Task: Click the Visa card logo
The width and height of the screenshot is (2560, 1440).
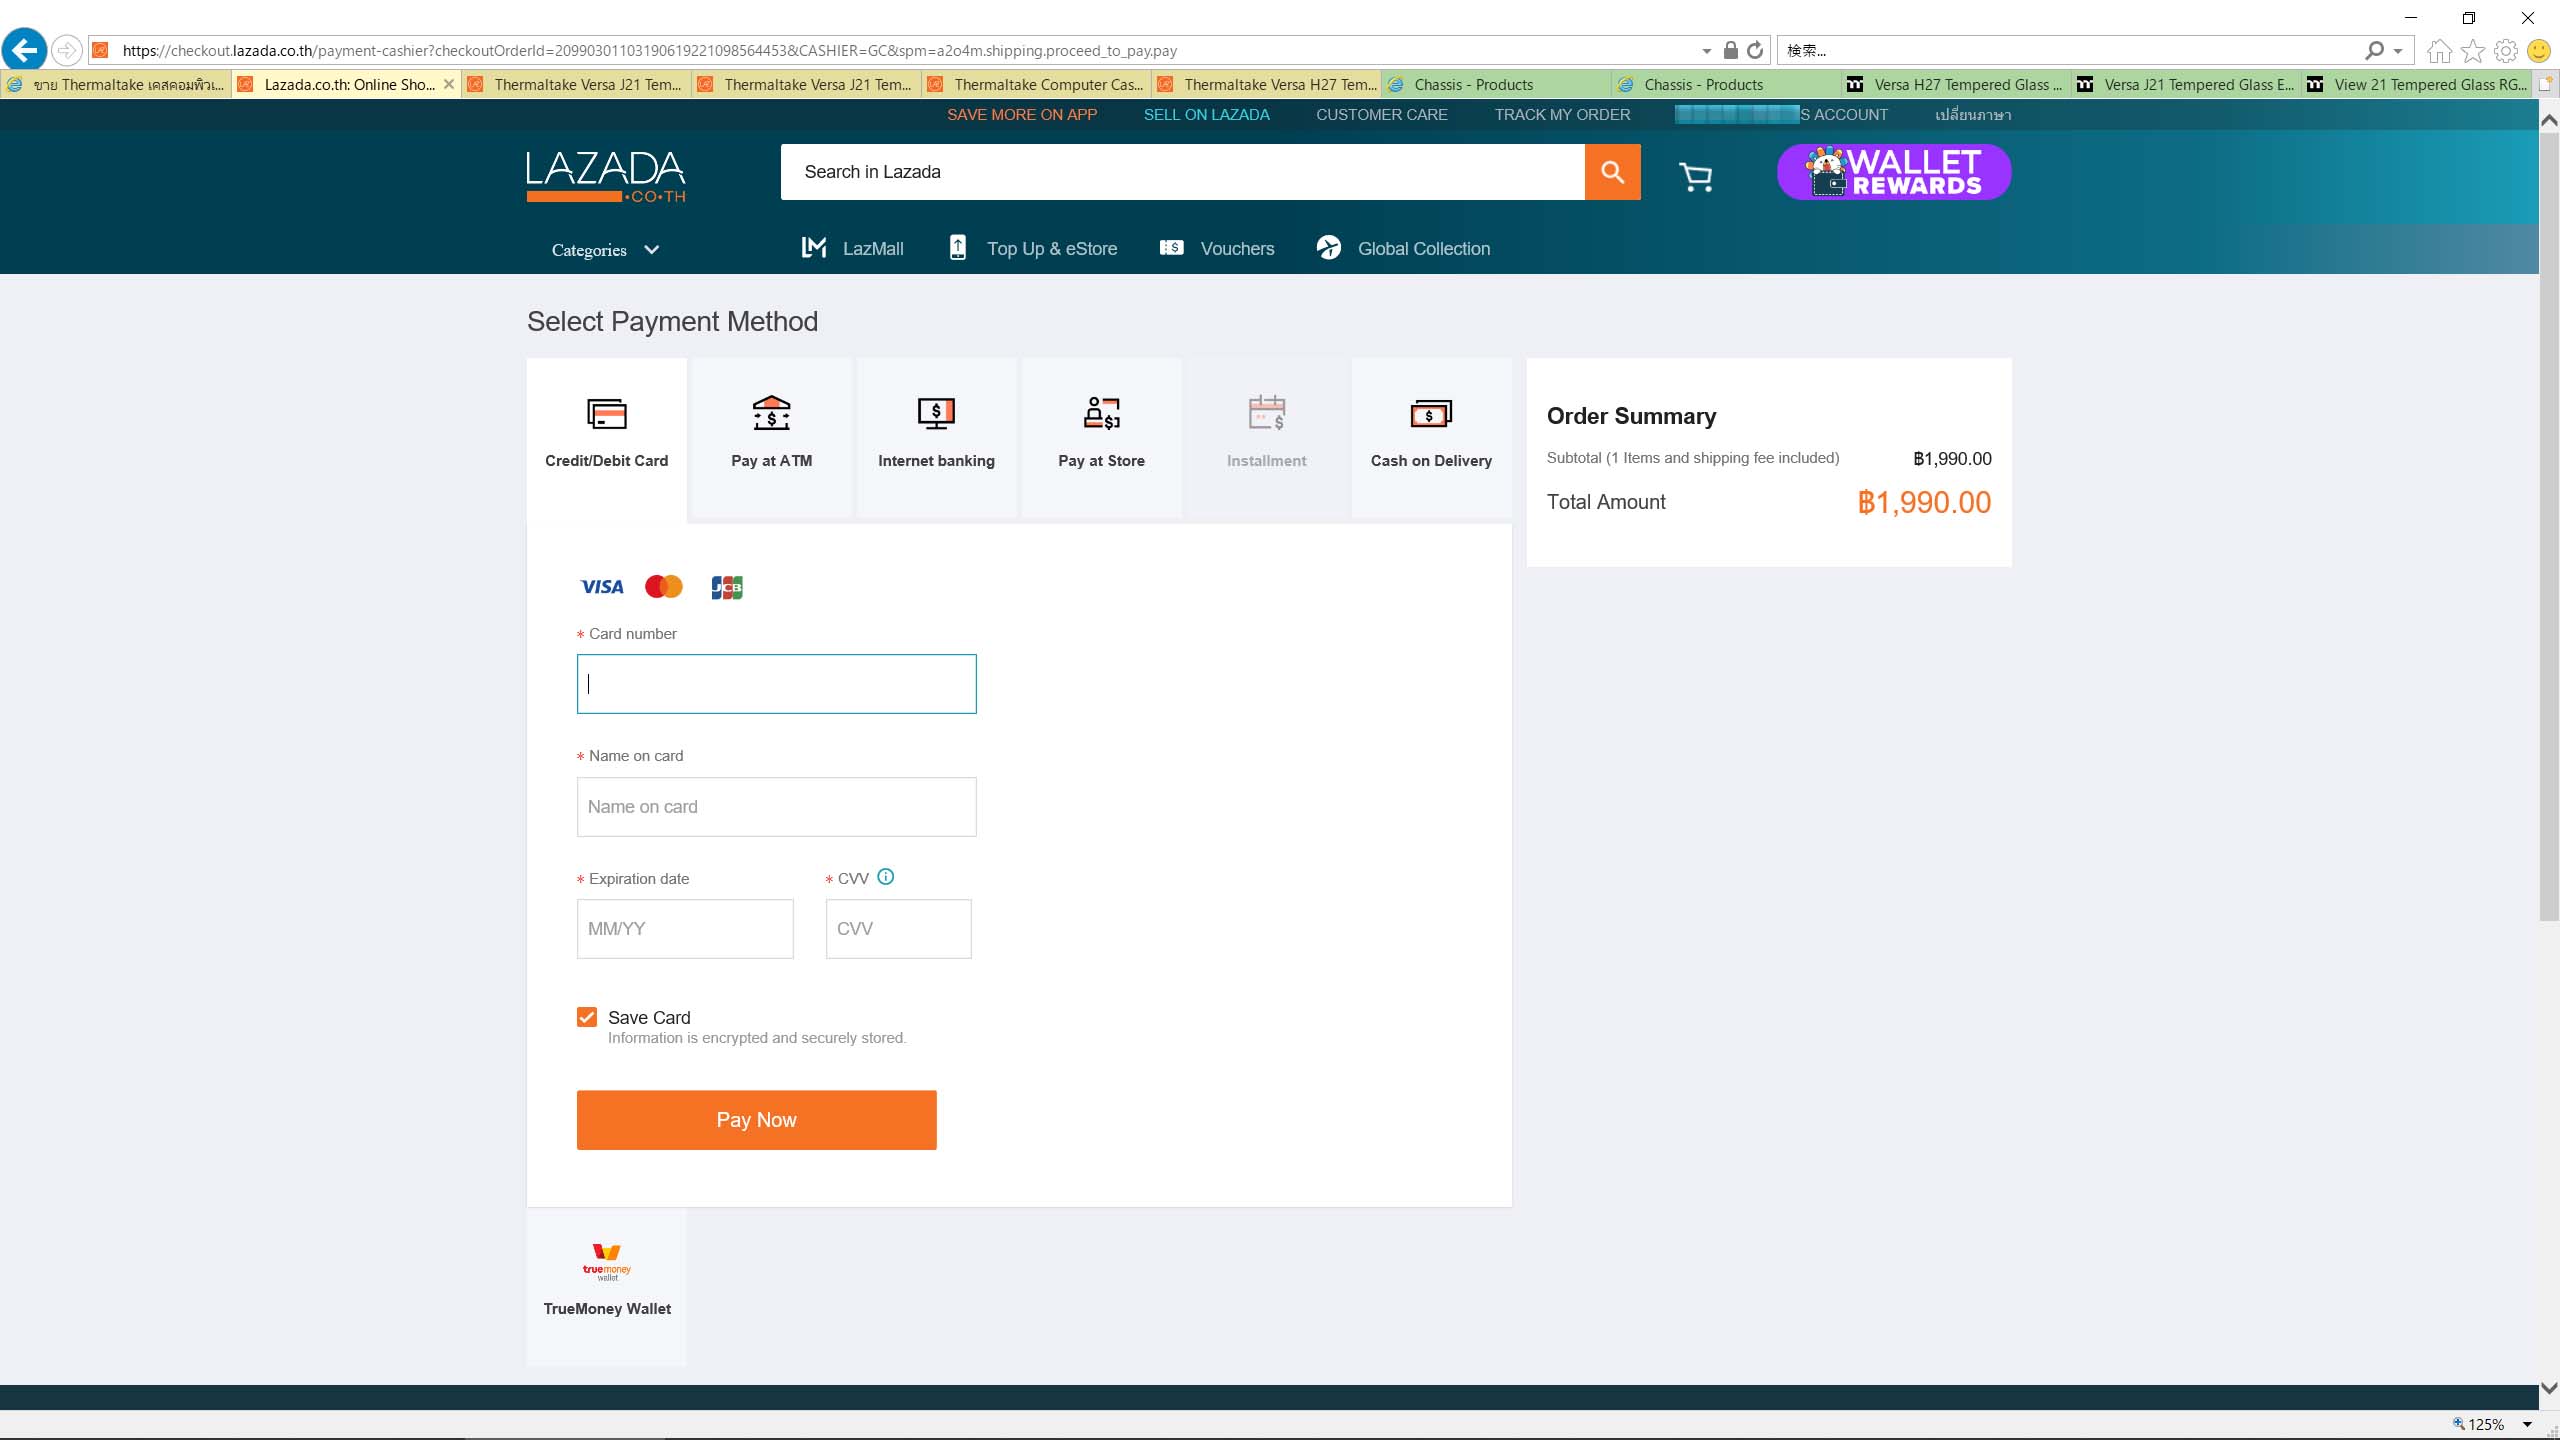Action: tap(602, 587)
